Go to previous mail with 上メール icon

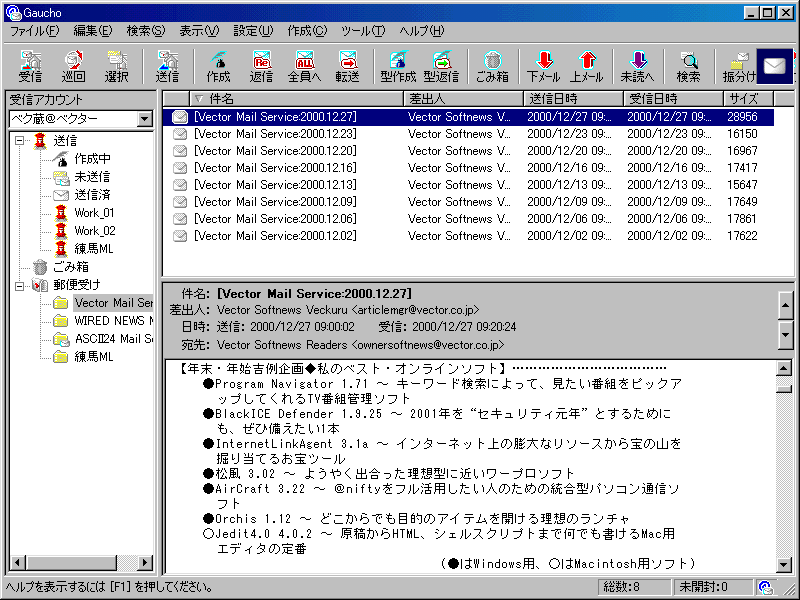[587, 66]
